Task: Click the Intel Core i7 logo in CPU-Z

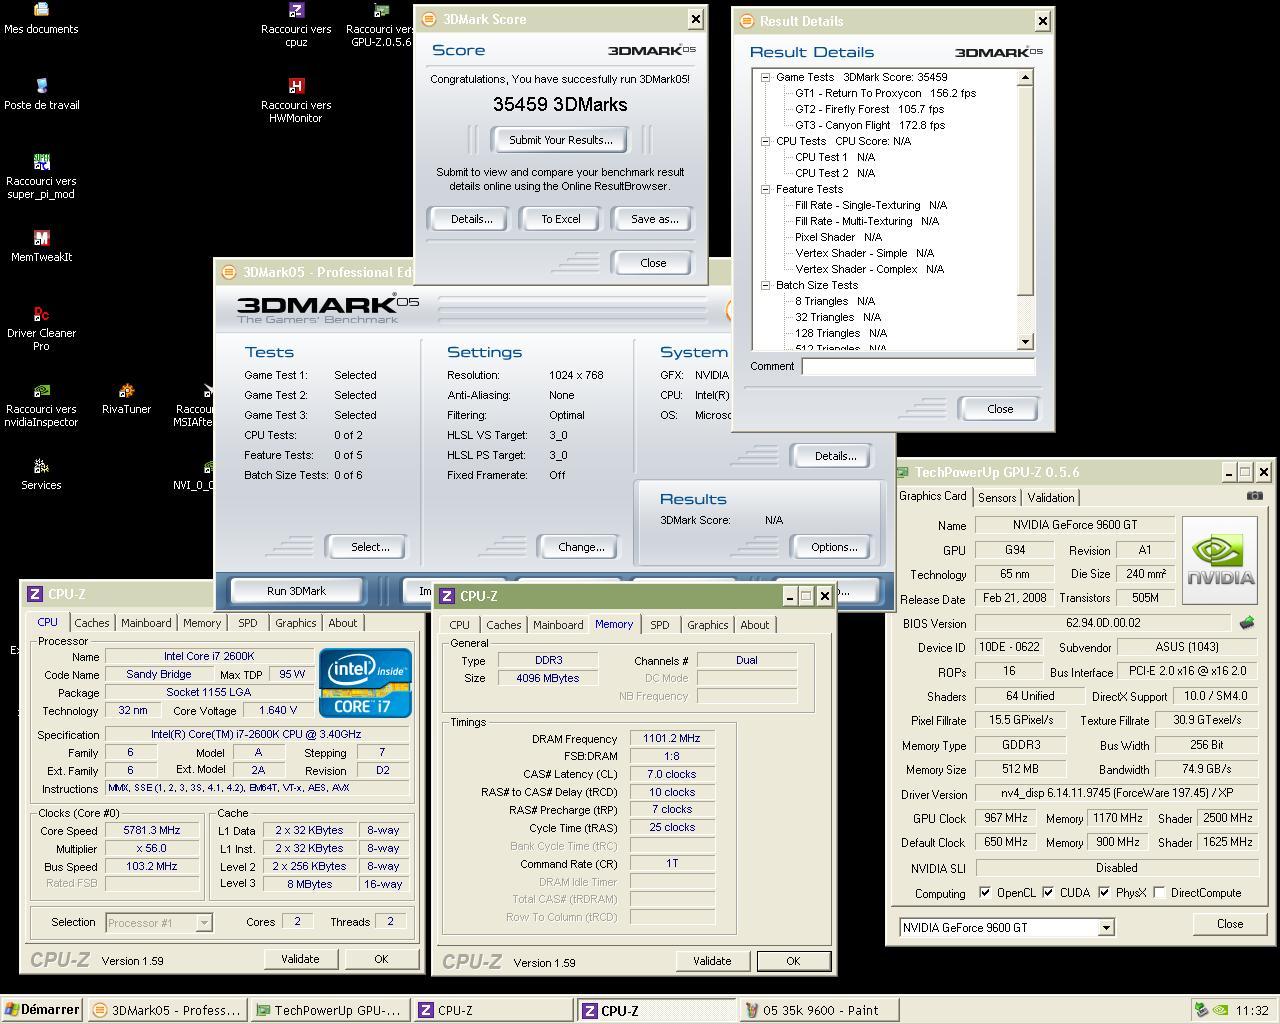Action: 365,682
